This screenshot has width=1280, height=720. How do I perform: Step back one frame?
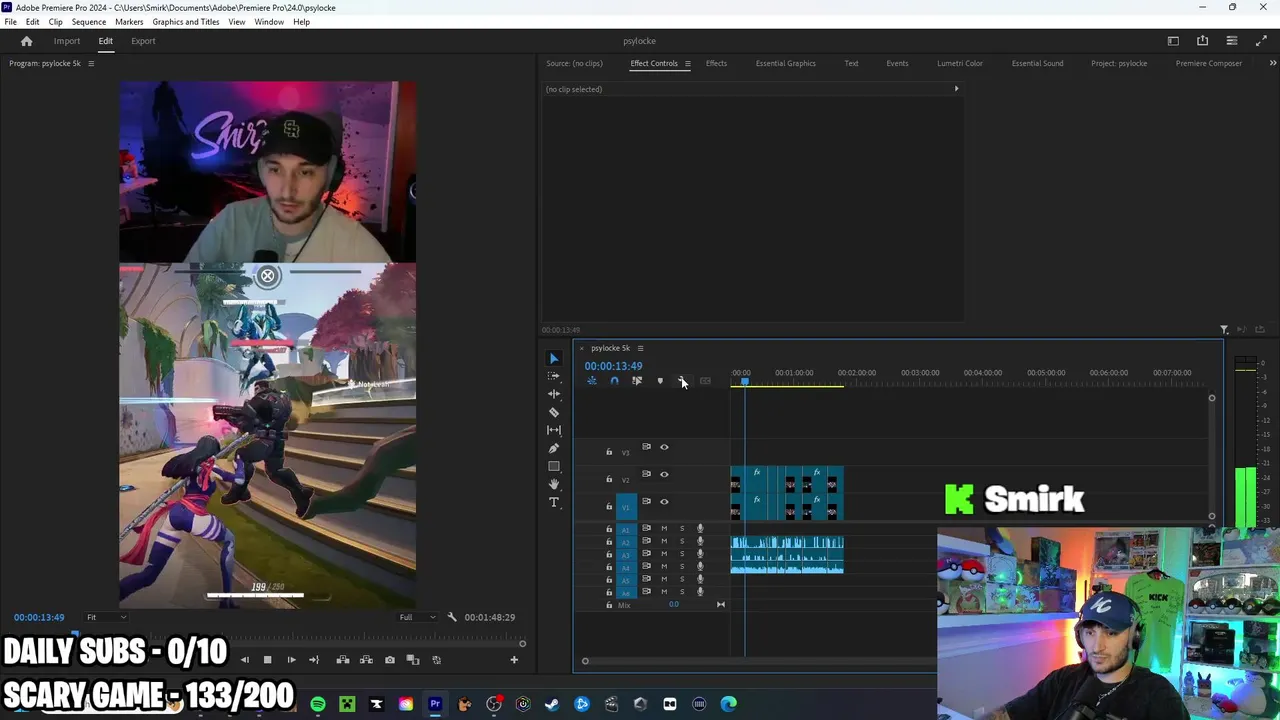(x=244, y=660)
